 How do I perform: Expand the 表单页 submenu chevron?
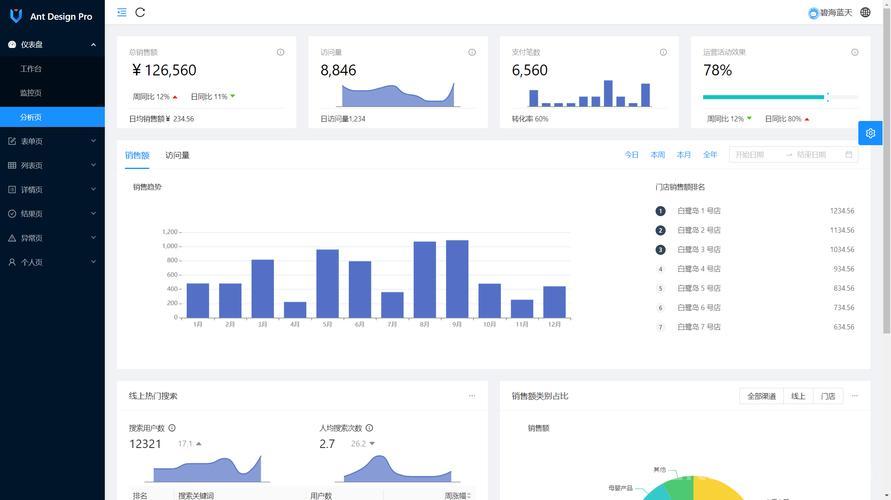point(93,141)
